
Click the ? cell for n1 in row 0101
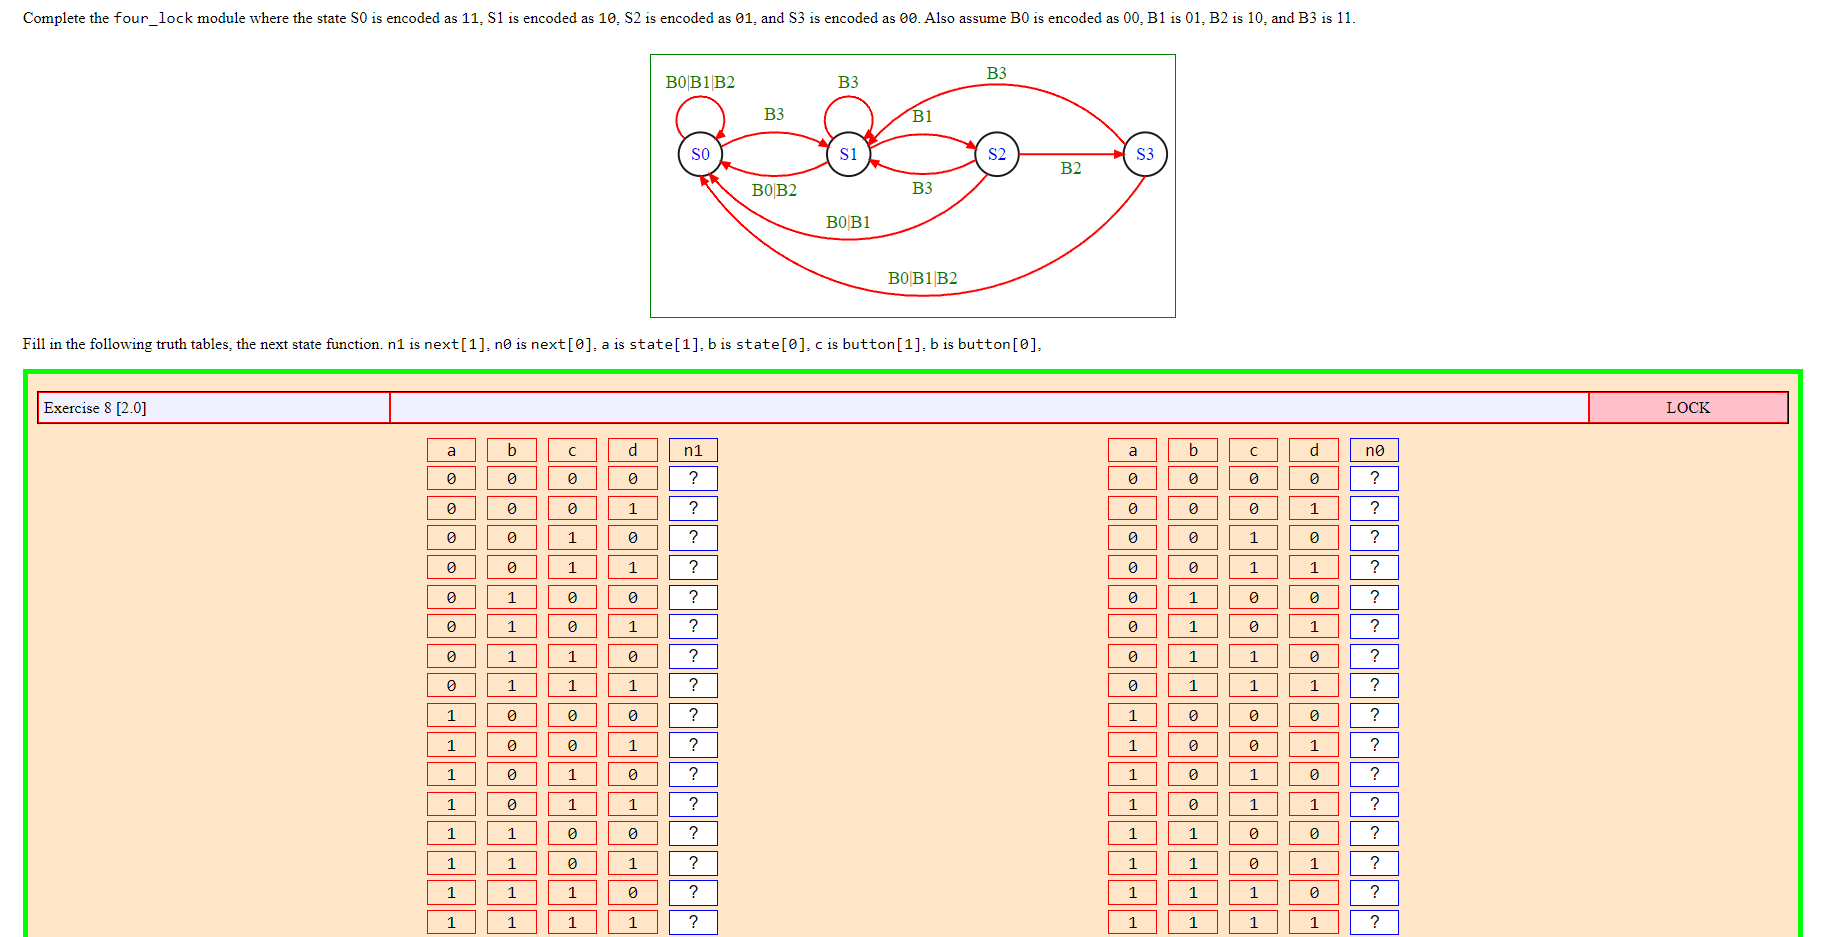pyautogui.click(x=693, y=626)
